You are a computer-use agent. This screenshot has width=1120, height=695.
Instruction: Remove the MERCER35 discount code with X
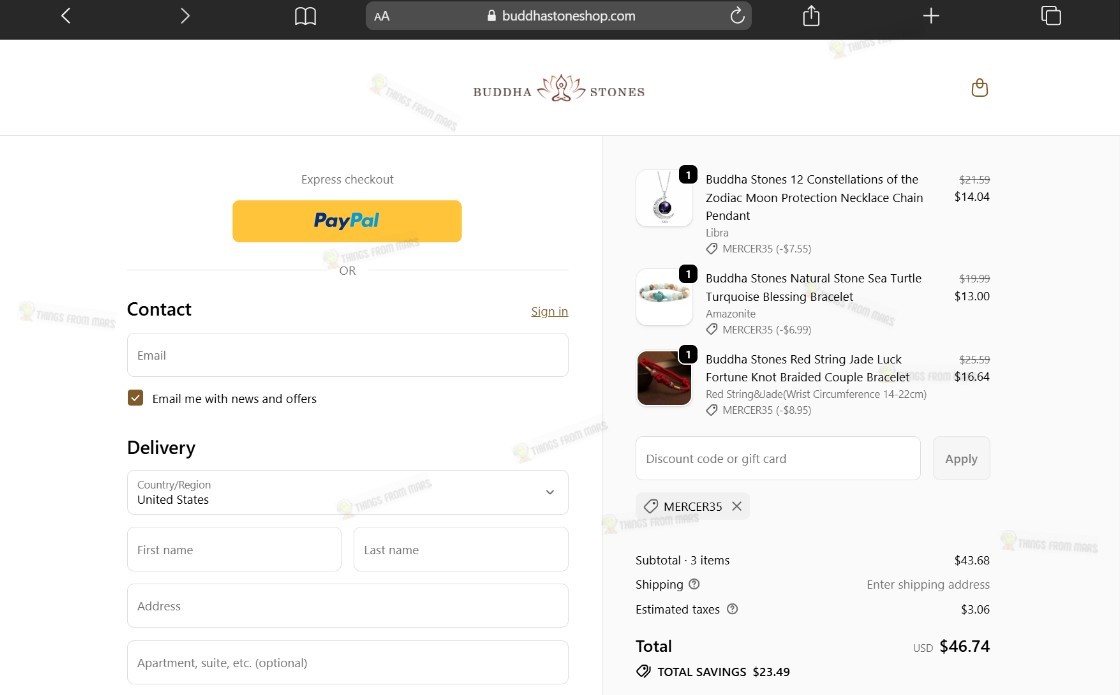(736, 506)
